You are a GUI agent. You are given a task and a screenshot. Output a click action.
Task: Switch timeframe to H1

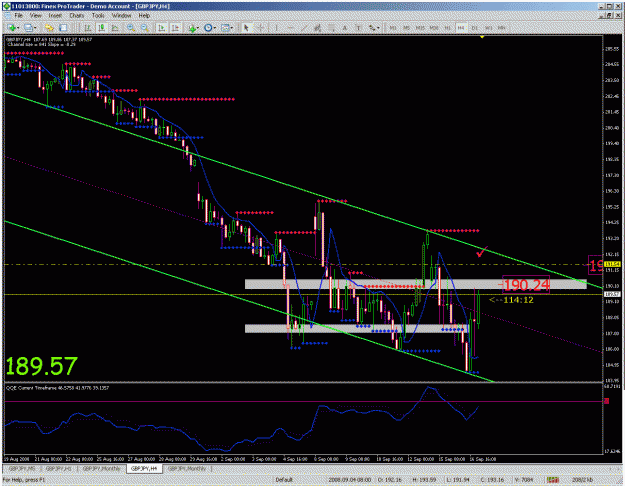pos(447,28)
